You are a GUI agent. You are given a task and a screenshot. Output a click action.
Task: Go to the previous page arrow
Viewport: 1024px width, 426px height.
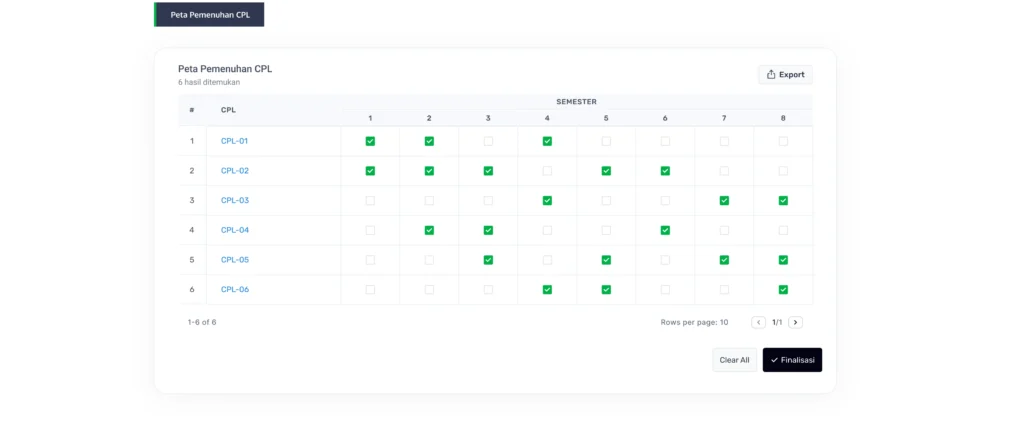(758, 322)
